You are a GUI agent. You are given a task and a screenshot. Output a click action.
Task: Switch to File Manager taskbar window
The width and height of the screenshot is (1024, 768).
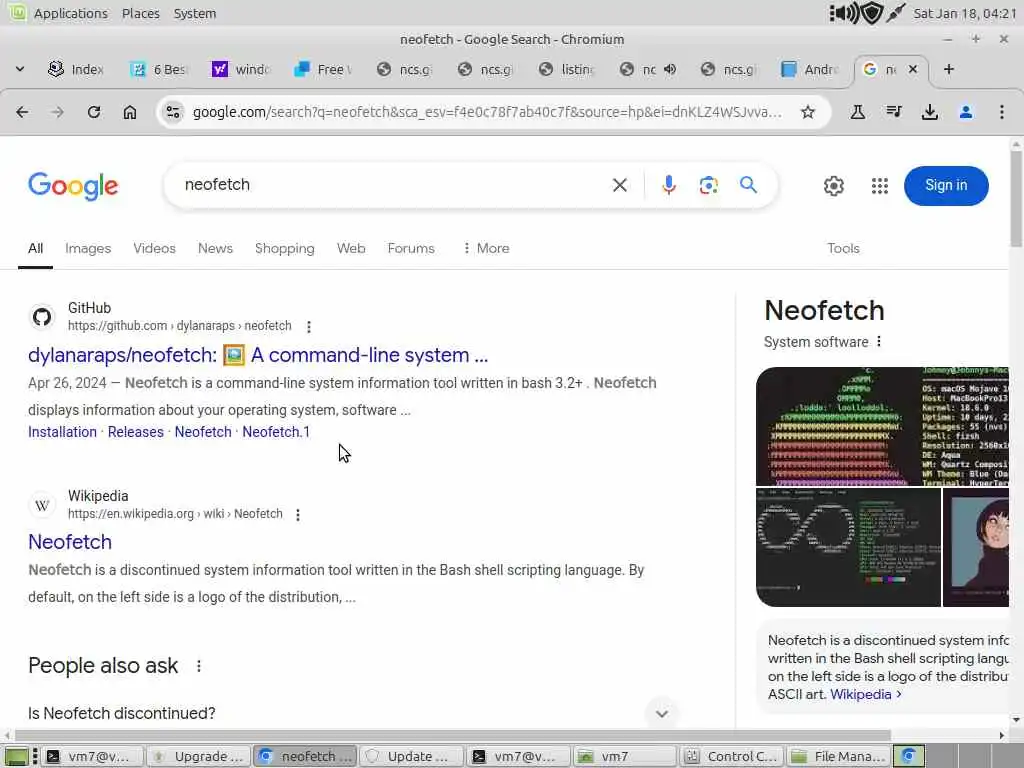(839, 756)
